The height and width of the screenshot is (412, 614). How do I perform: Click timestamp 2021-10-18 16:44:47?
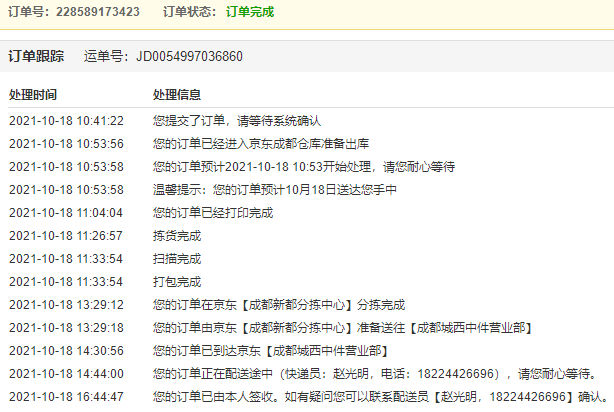click(66, 397)
